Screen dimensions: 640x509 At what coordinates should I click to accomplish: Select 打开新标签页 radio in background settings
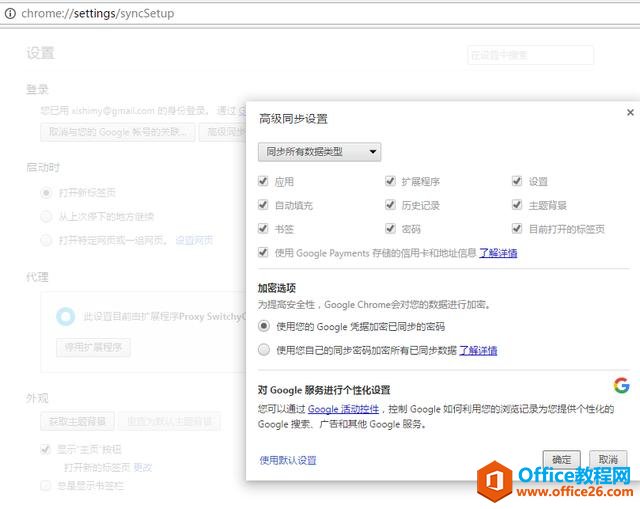click(x=46, y=193)
